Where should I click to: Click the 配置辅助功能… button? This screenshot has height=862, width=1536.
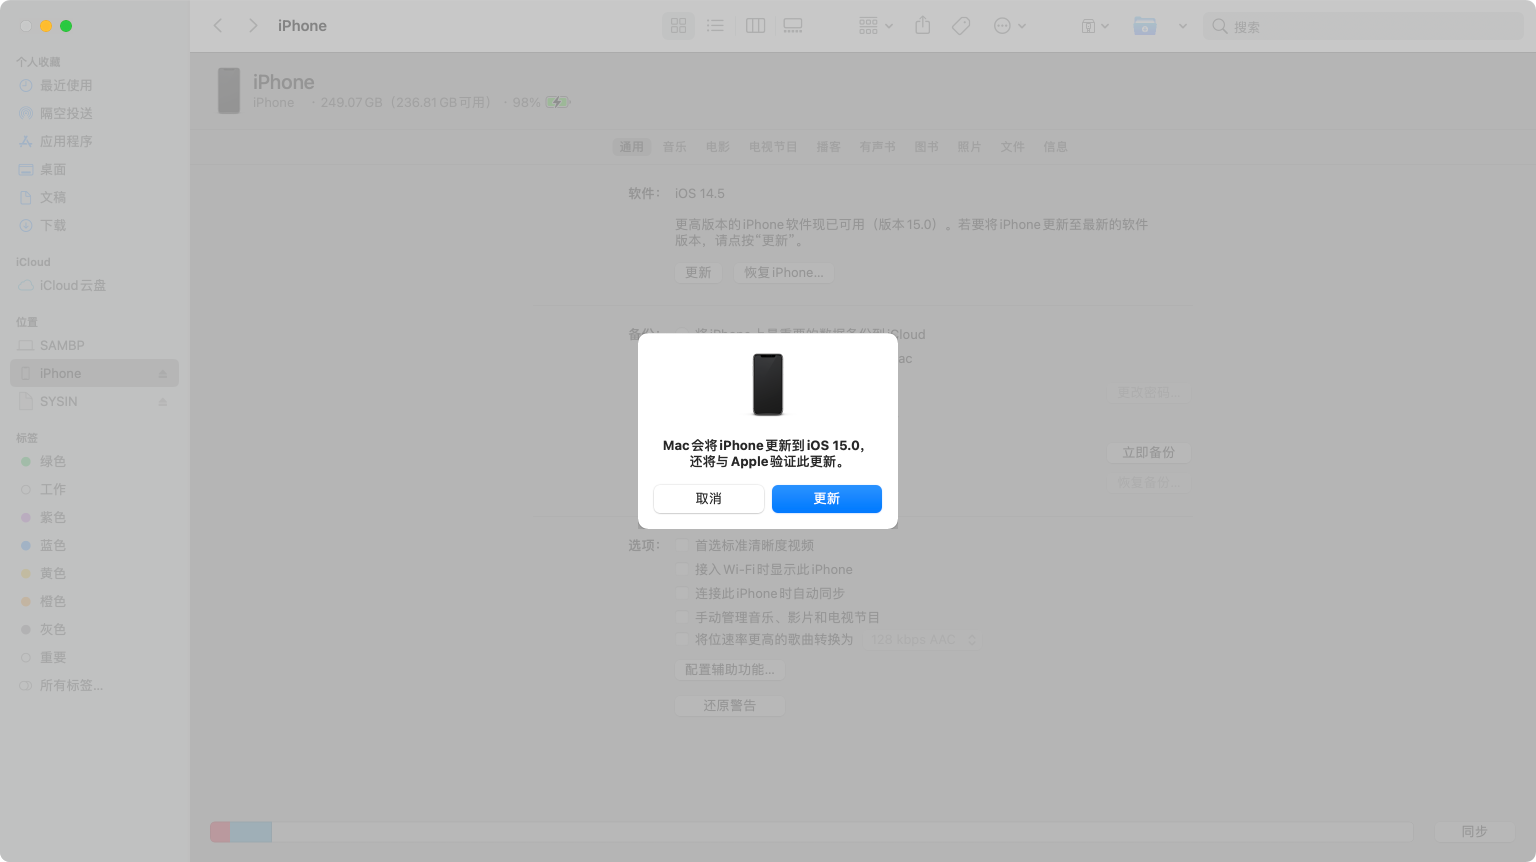point(730,670)
